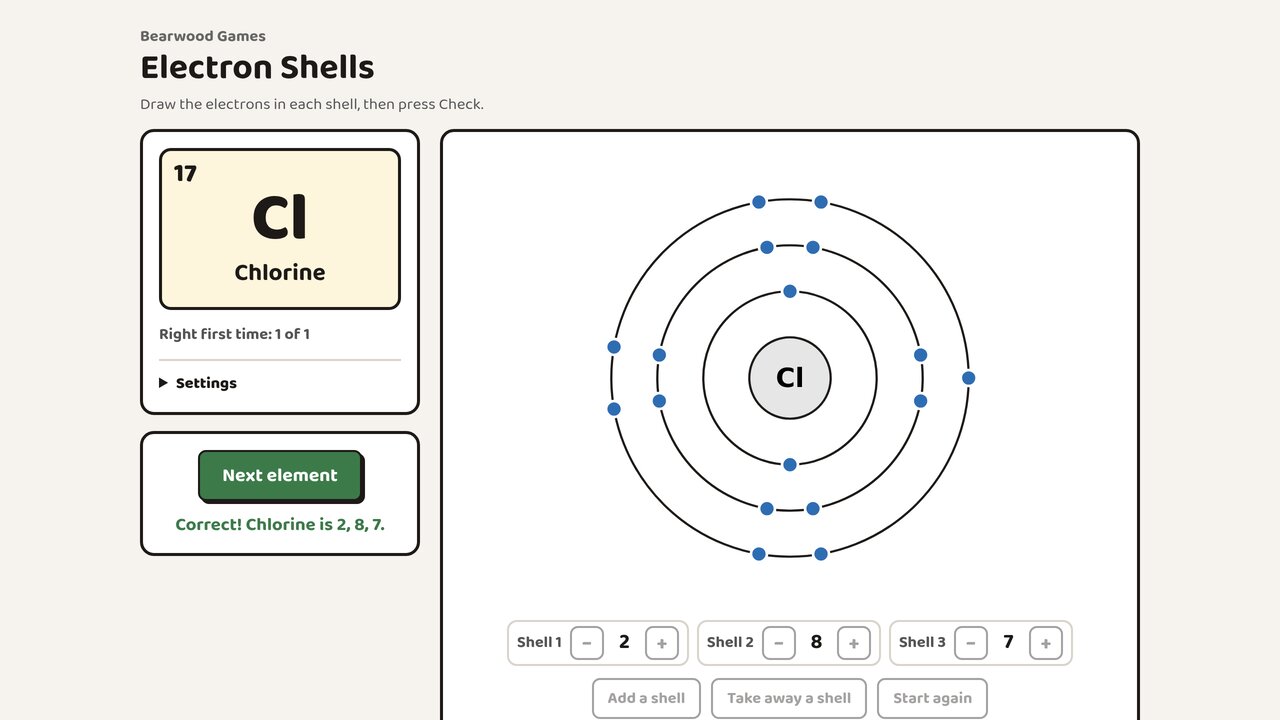This screenshot has width=1280, height=720.
Task: Click the "Right first time: 1 of 1" score
Action: coord(234,334)
